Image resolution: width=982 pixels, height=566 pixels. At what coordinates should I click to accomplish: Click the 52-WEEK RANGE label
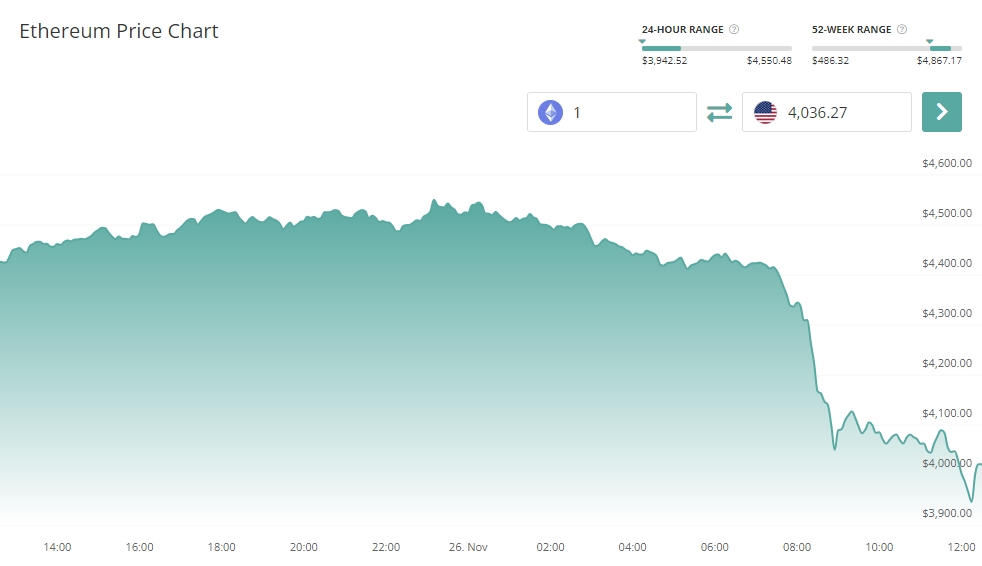click(x=851, y=30)
